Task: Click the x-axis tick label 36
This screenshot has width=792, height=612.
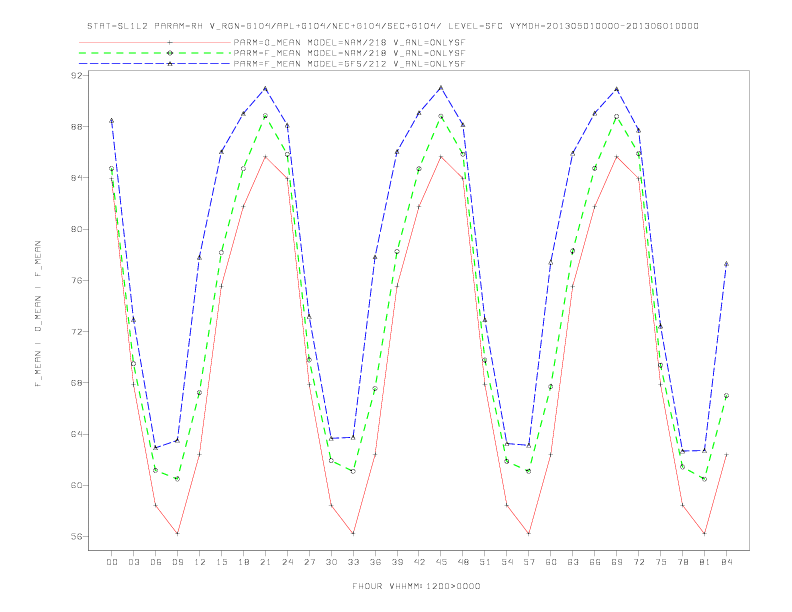Action: 375,562
